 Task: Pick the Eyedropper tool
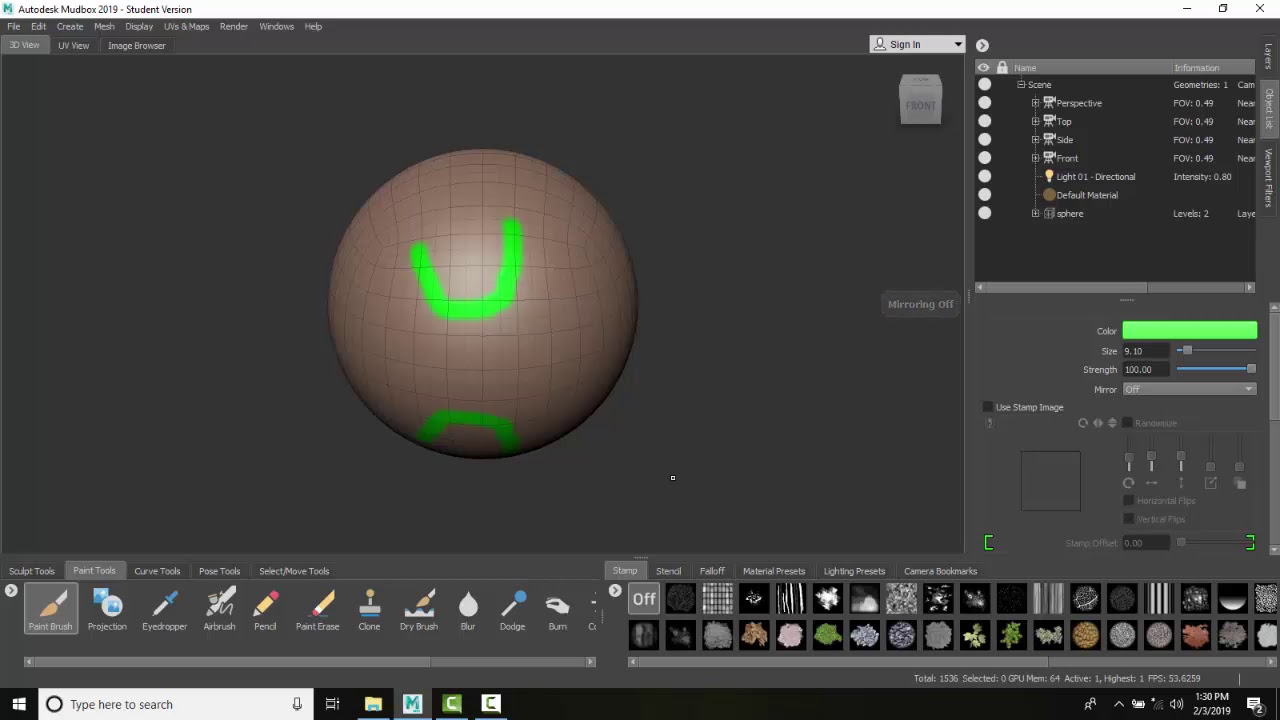point(164,609)
